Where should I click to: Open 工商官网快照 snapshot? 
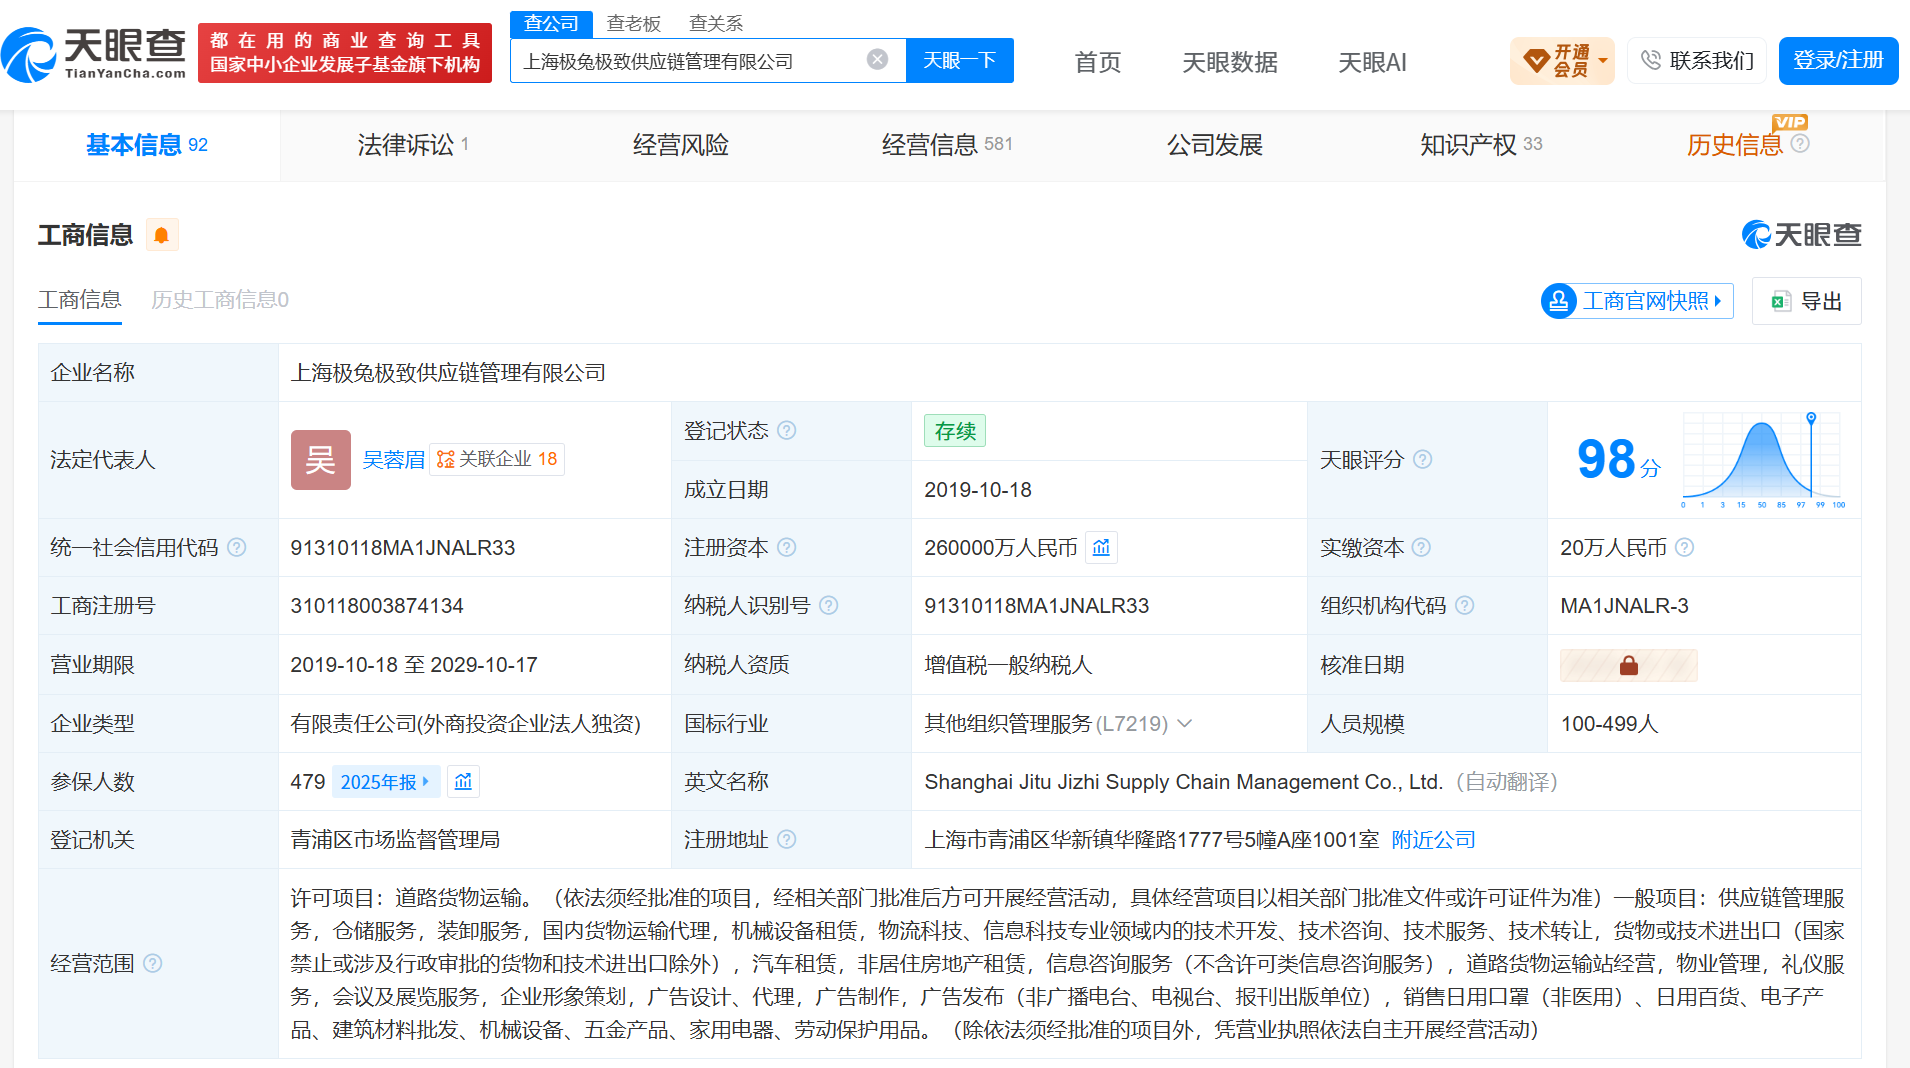(x=1638, y=301)
